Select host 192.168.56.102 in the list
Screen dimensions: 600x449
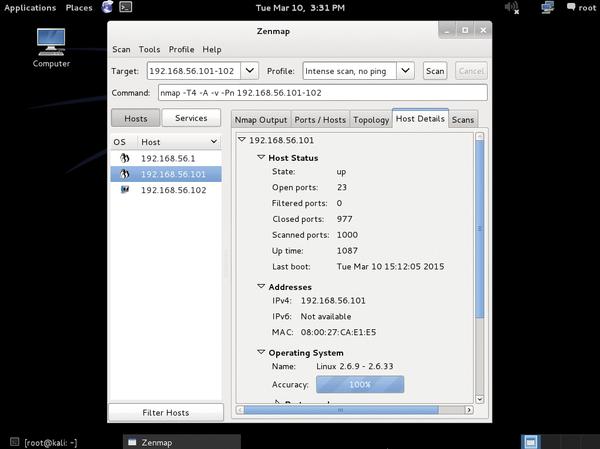point(166,190)
